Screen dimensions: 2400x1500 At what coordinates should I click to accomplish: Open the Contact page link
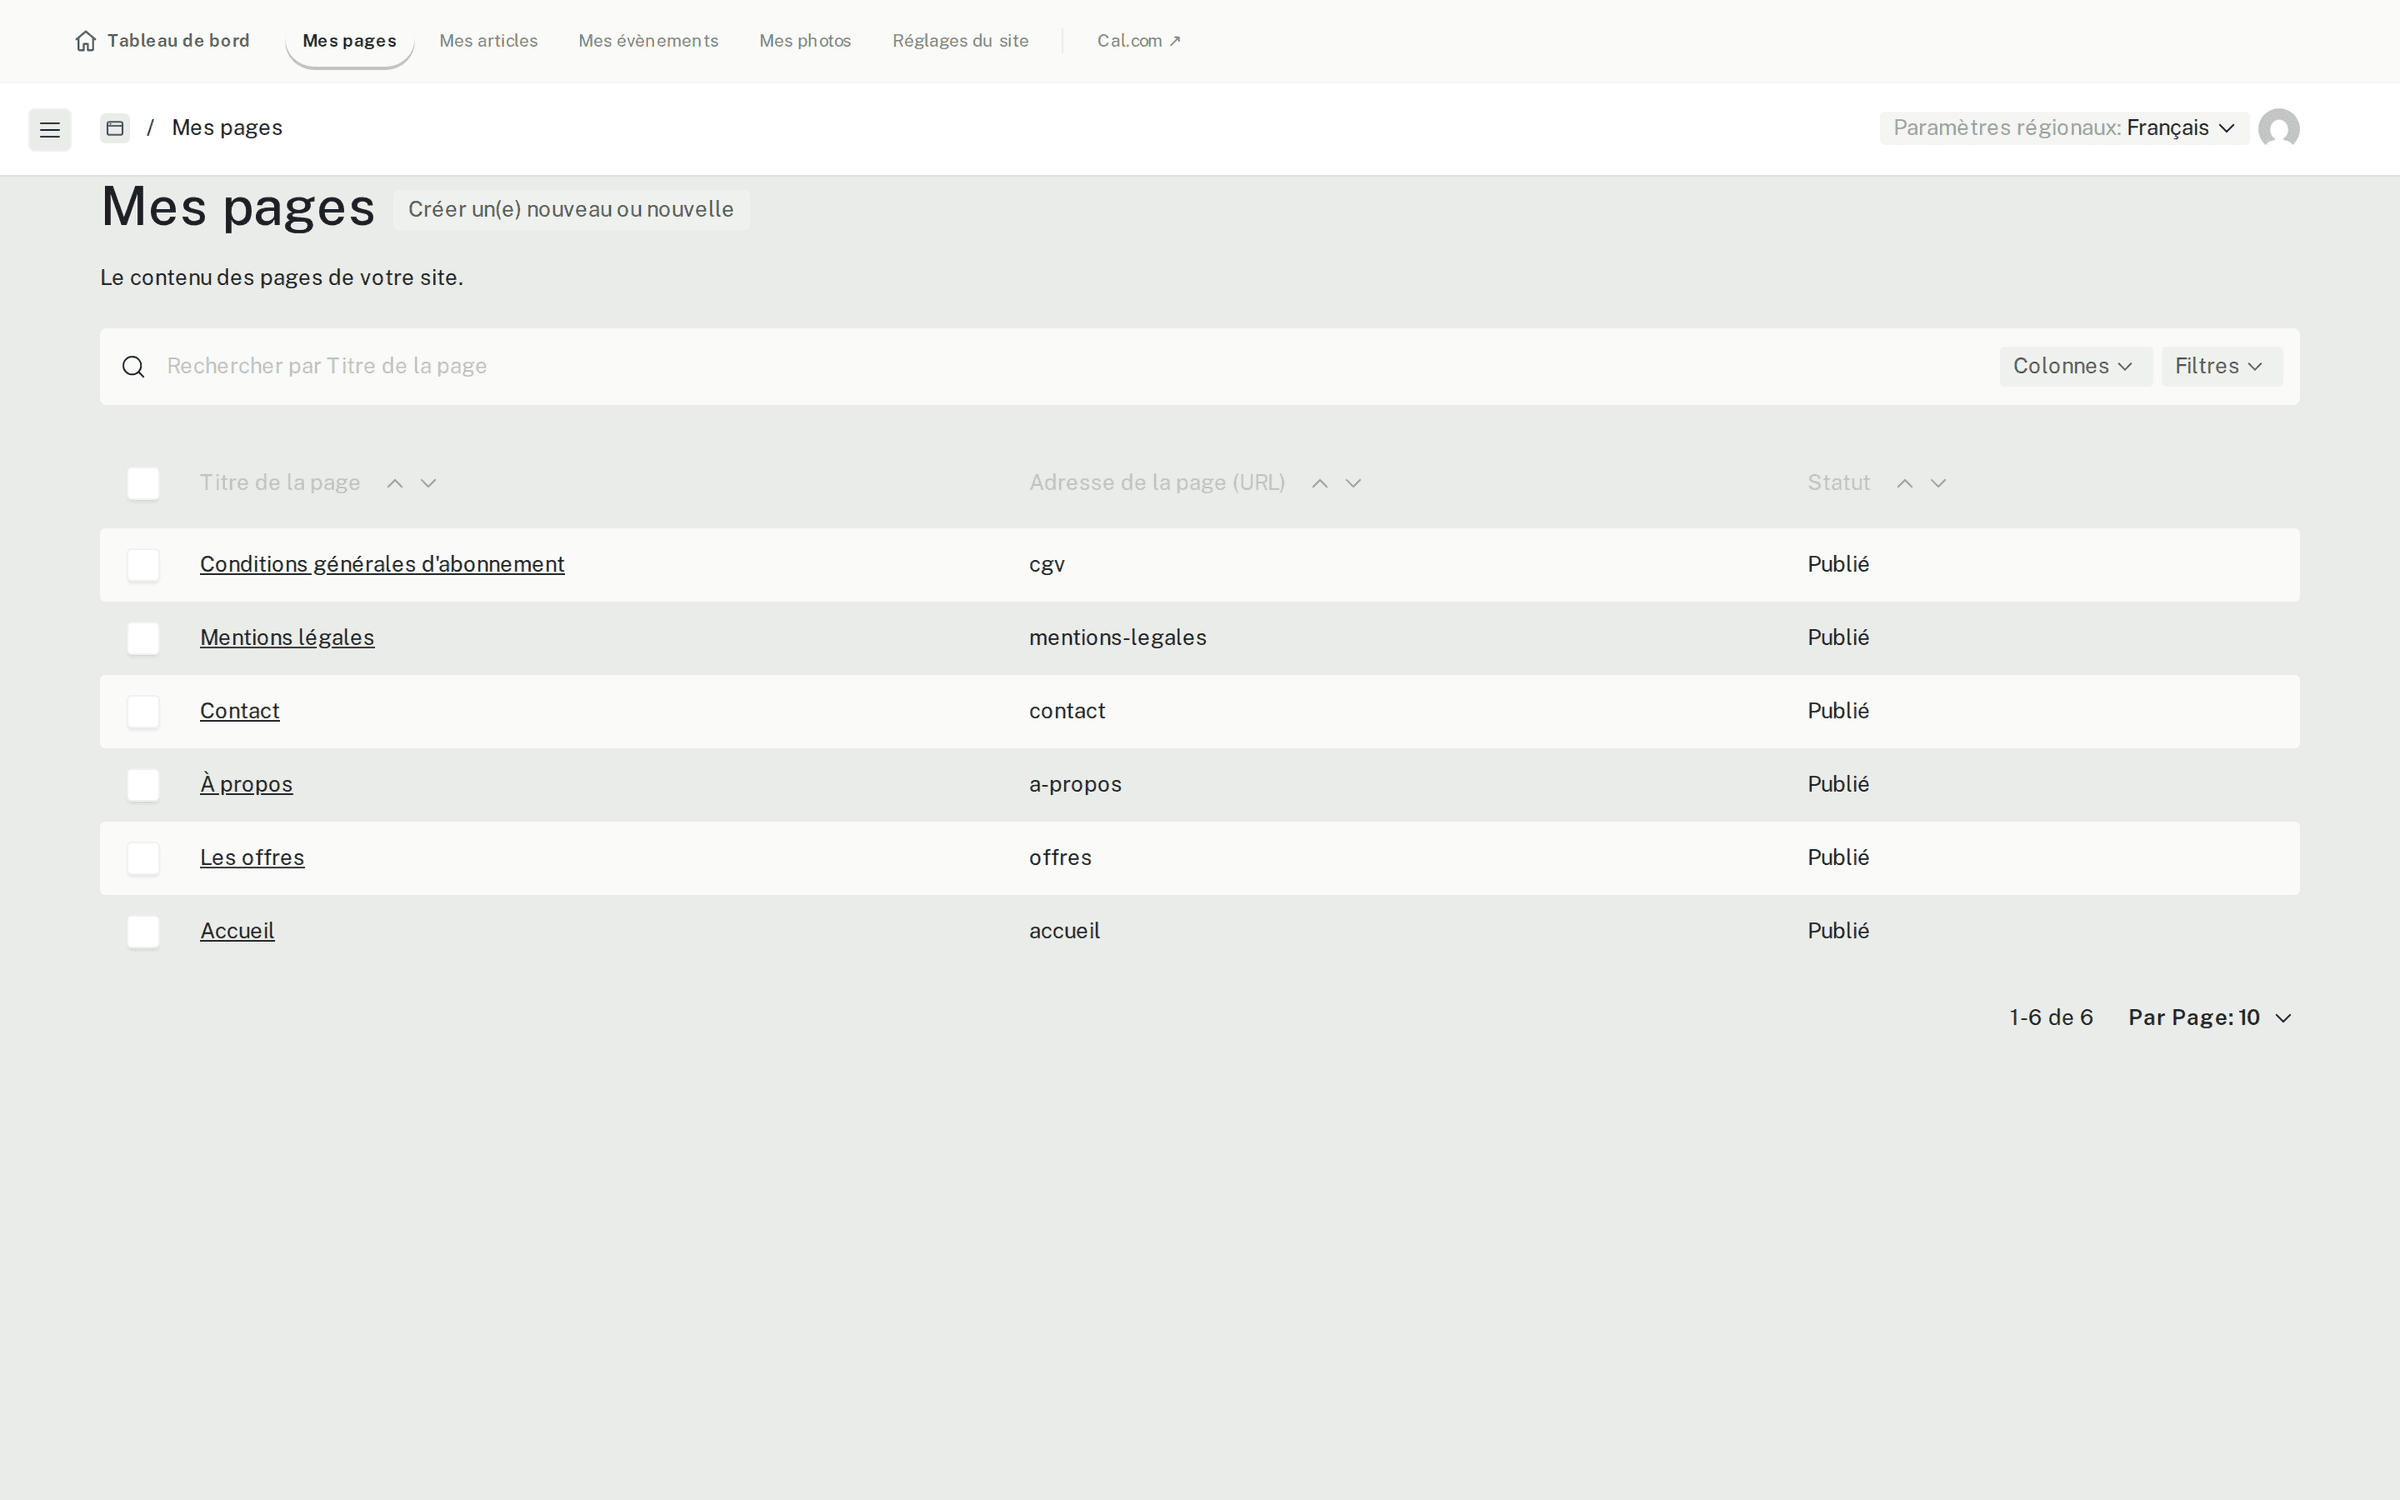click(x=240, y=710)
